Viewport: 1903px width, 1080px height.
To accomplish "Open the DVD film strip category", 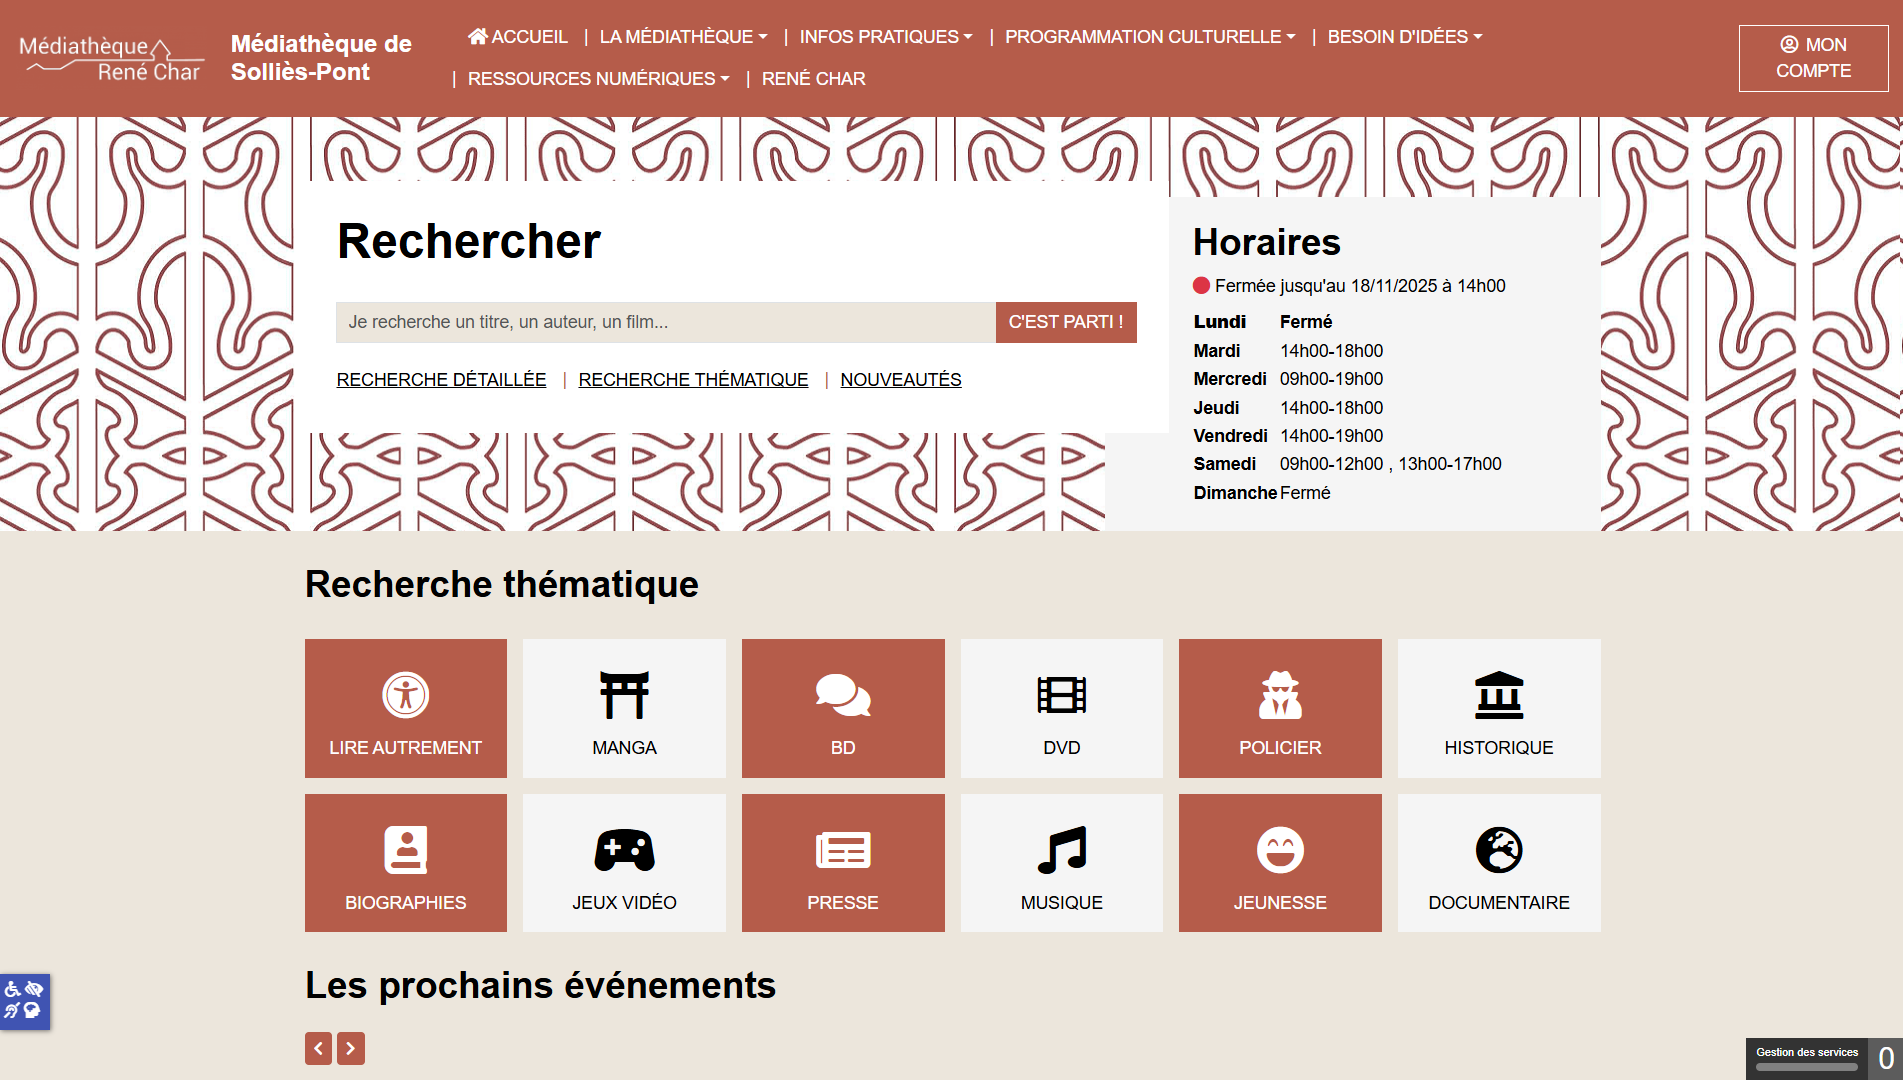I will pos(1061,708).
